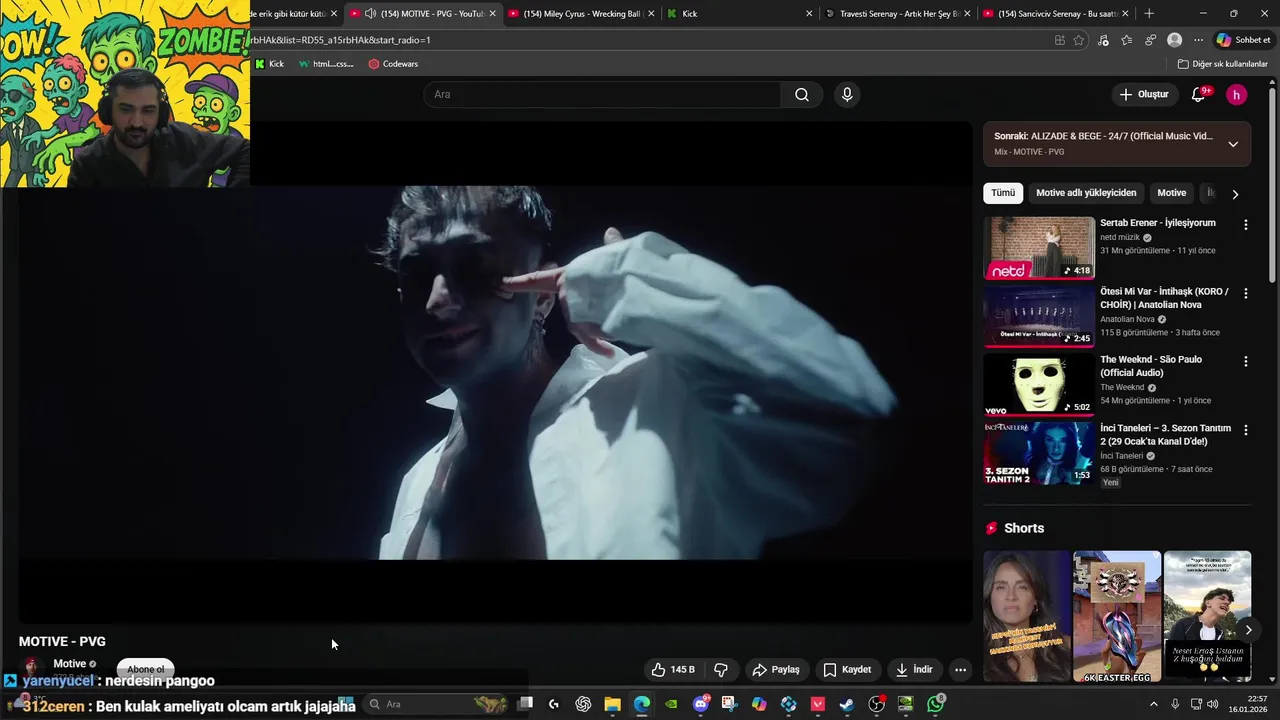
Task: Open the 'Diğer sık kullanılanlar' folder
Action: pos(1222,64)
